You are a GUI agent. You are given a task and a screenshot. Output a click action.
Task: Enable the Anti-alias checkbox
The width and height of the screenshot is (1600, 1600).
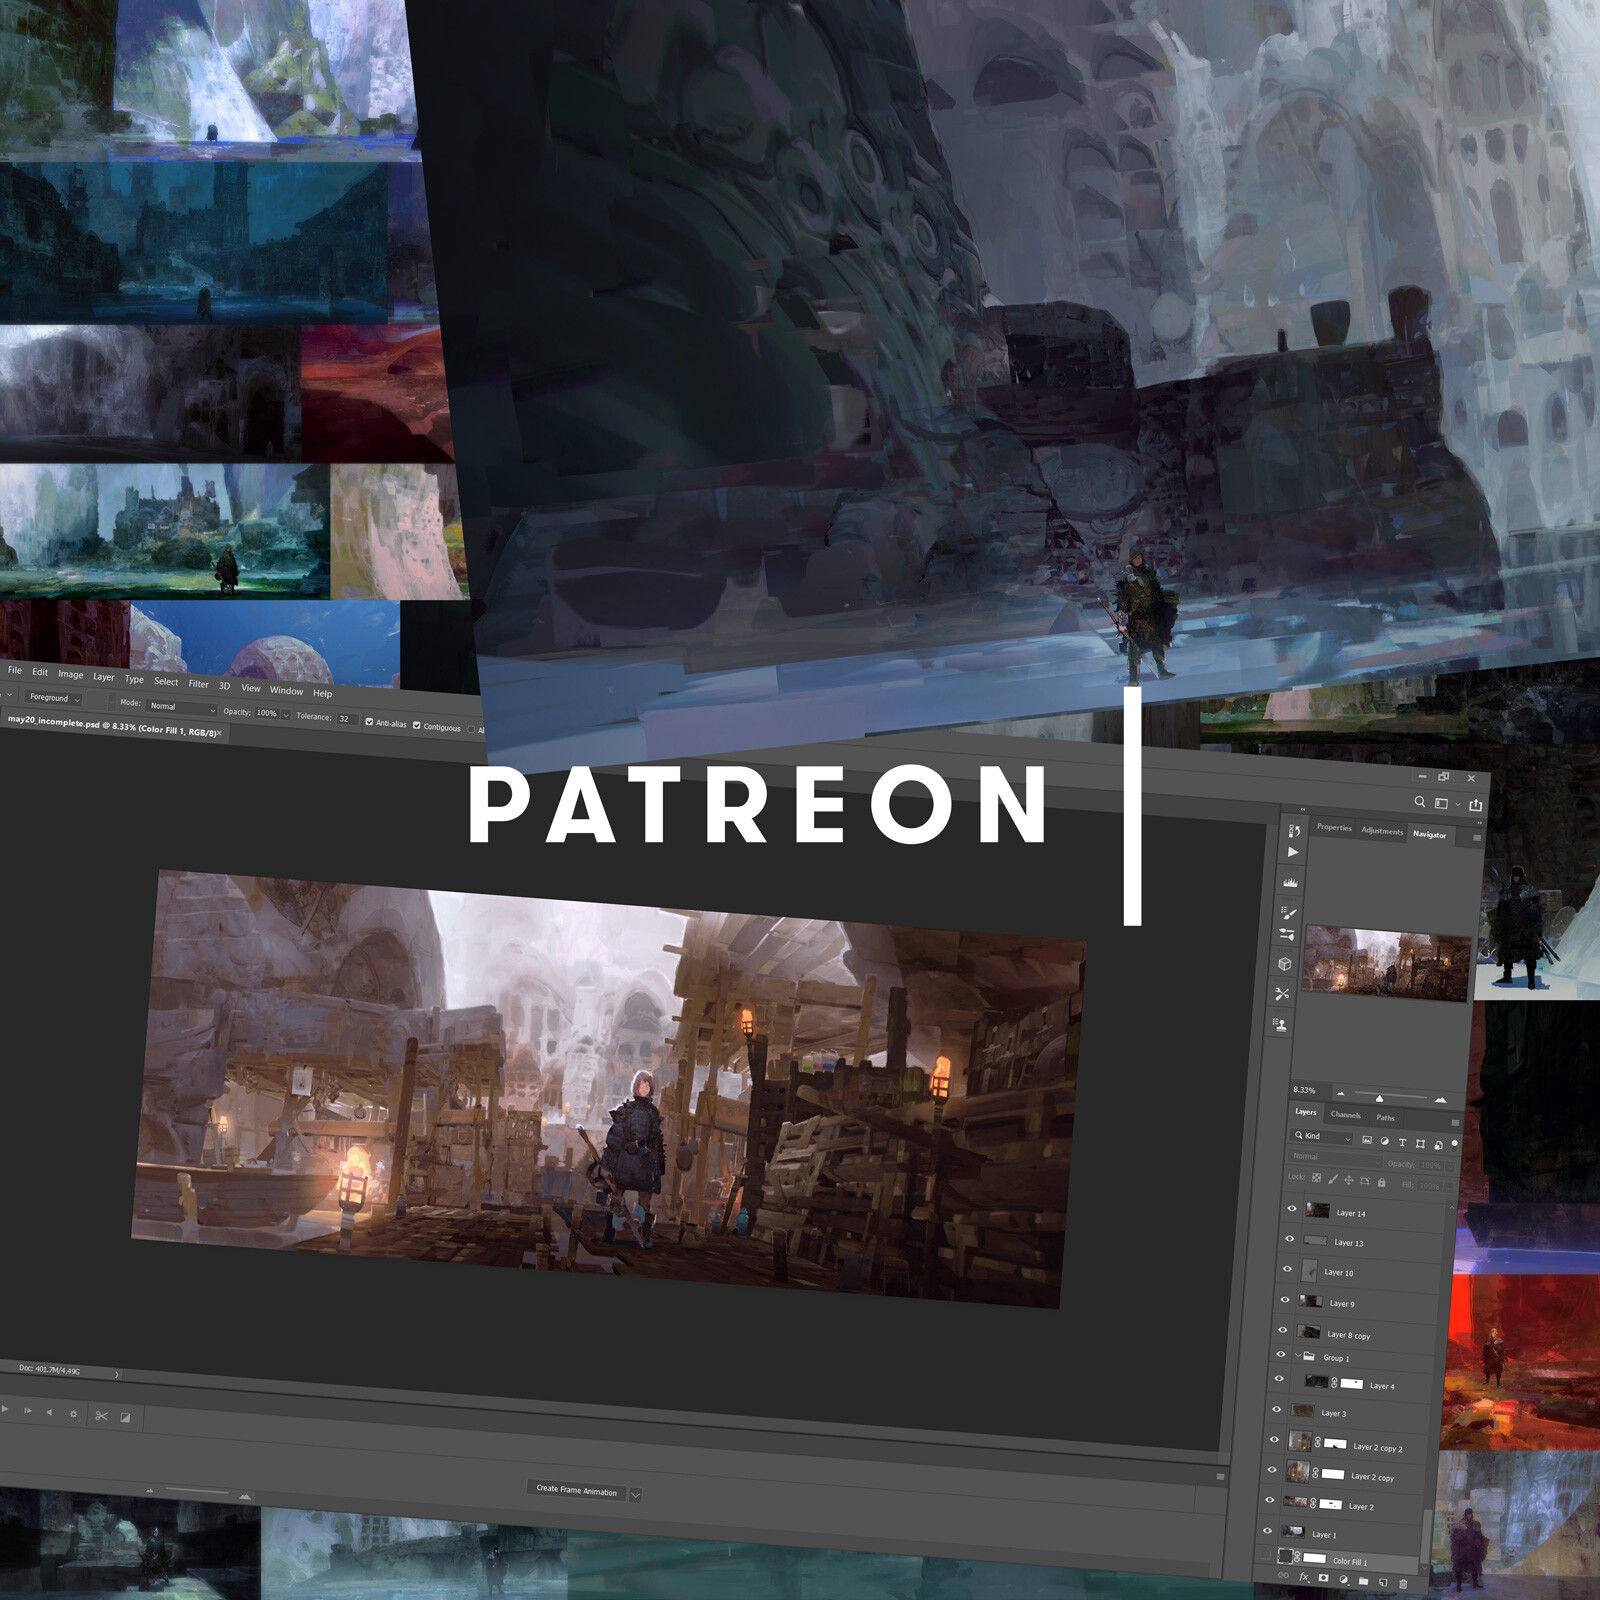pos(370,721)
